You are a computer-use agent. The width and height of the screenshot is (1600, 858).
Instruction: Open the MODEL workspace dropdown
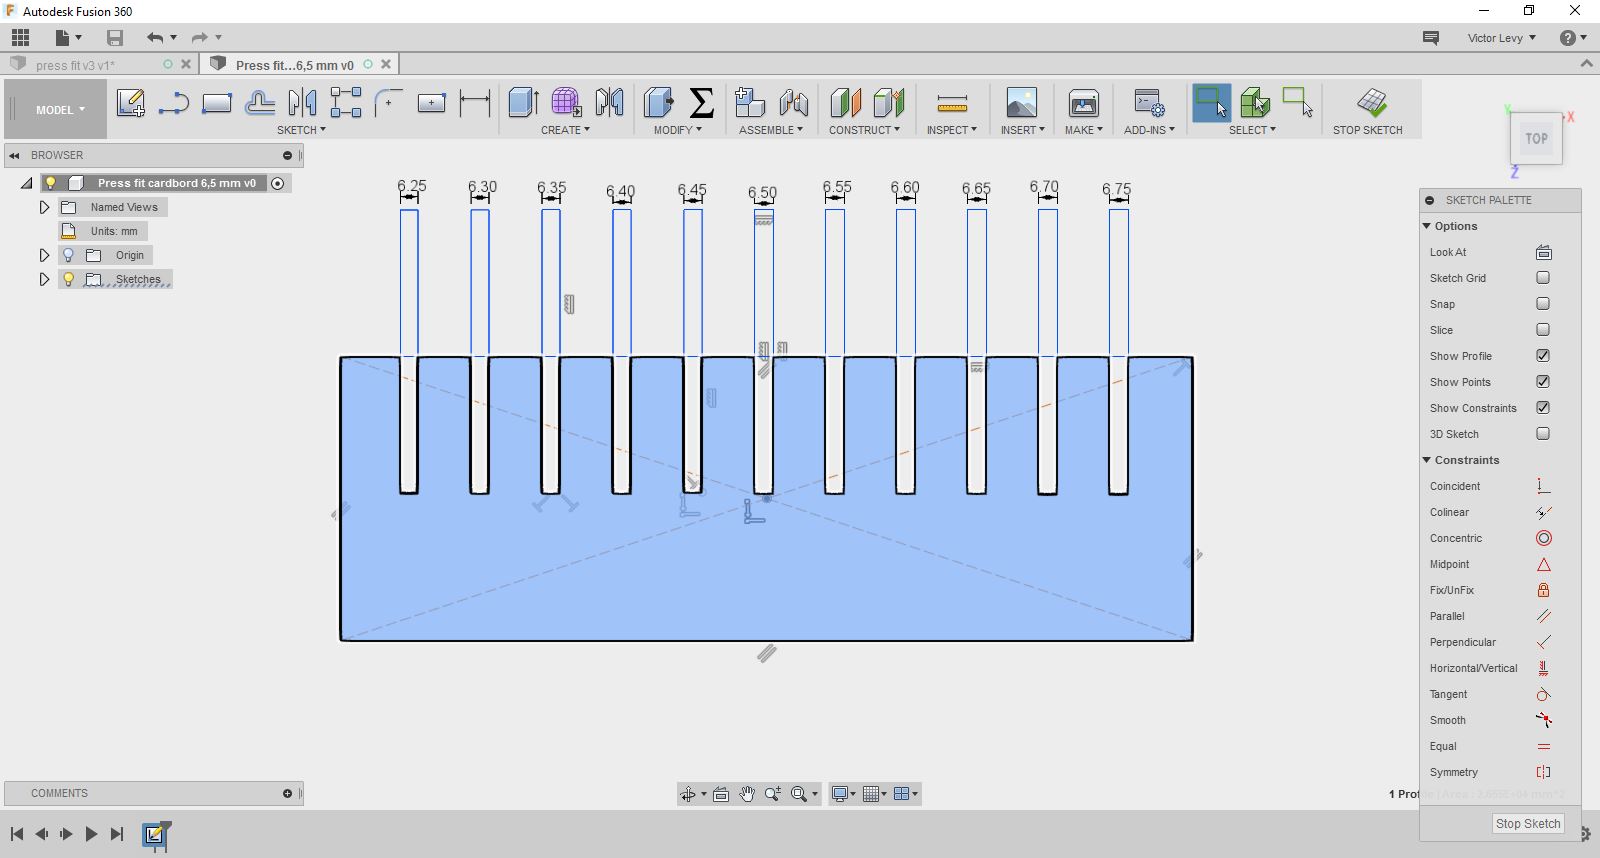point(60,110)
